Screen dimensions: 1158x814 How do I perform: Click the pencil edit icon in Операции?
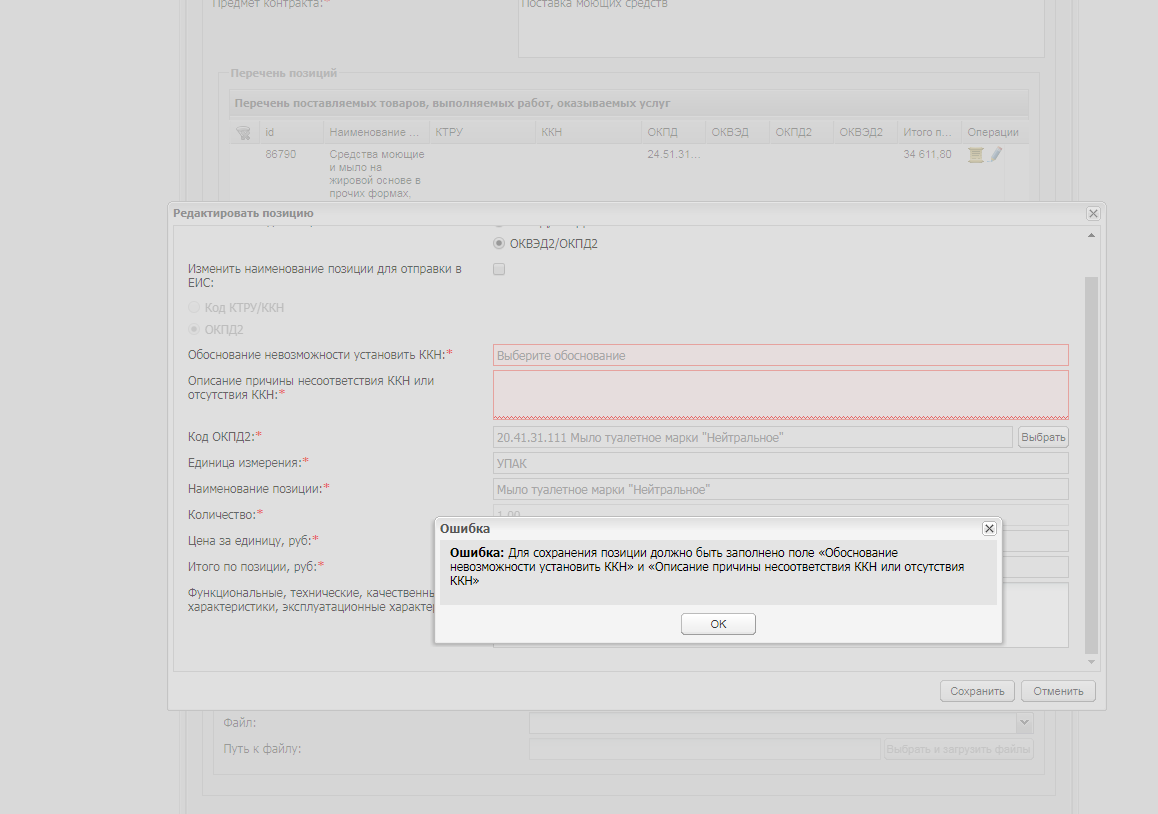point(996,154)
